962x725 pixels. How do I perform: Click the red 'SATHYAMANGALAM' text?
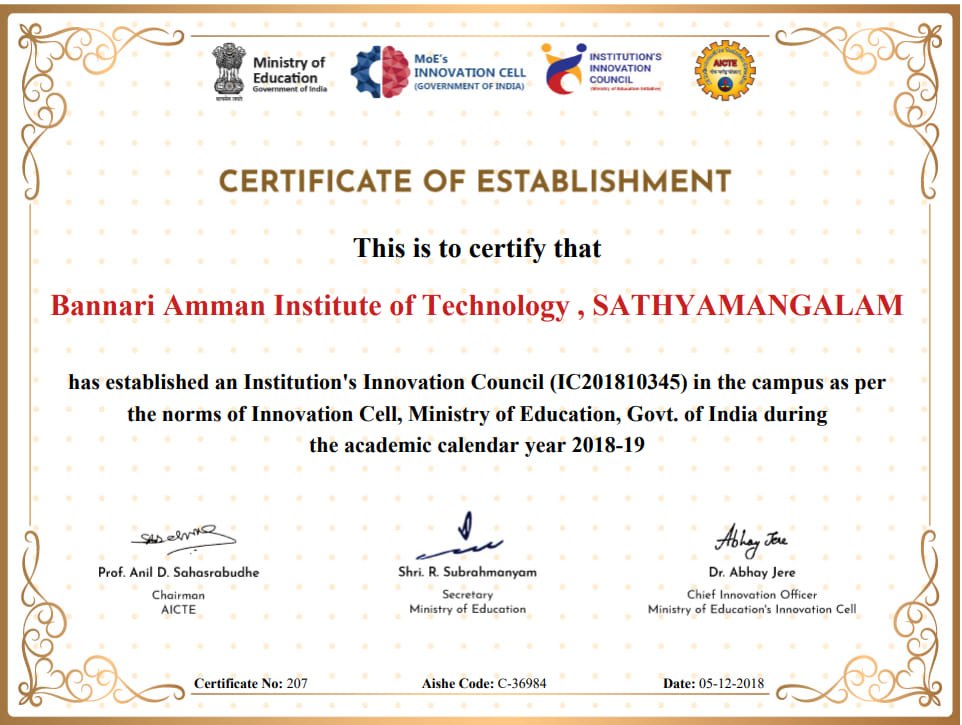pos(748,305)
